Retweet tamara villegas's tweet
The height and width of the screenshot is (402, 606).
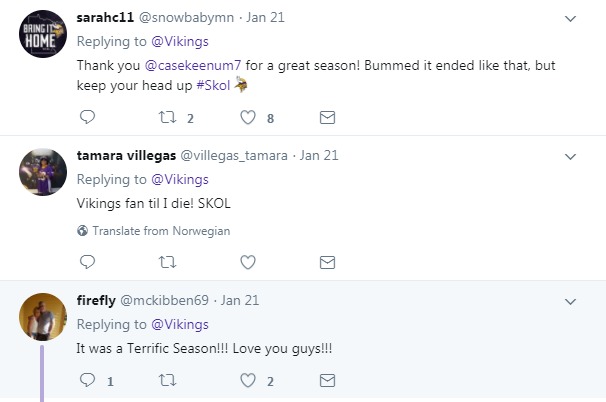pyautogui.click(x=167, y=263)
